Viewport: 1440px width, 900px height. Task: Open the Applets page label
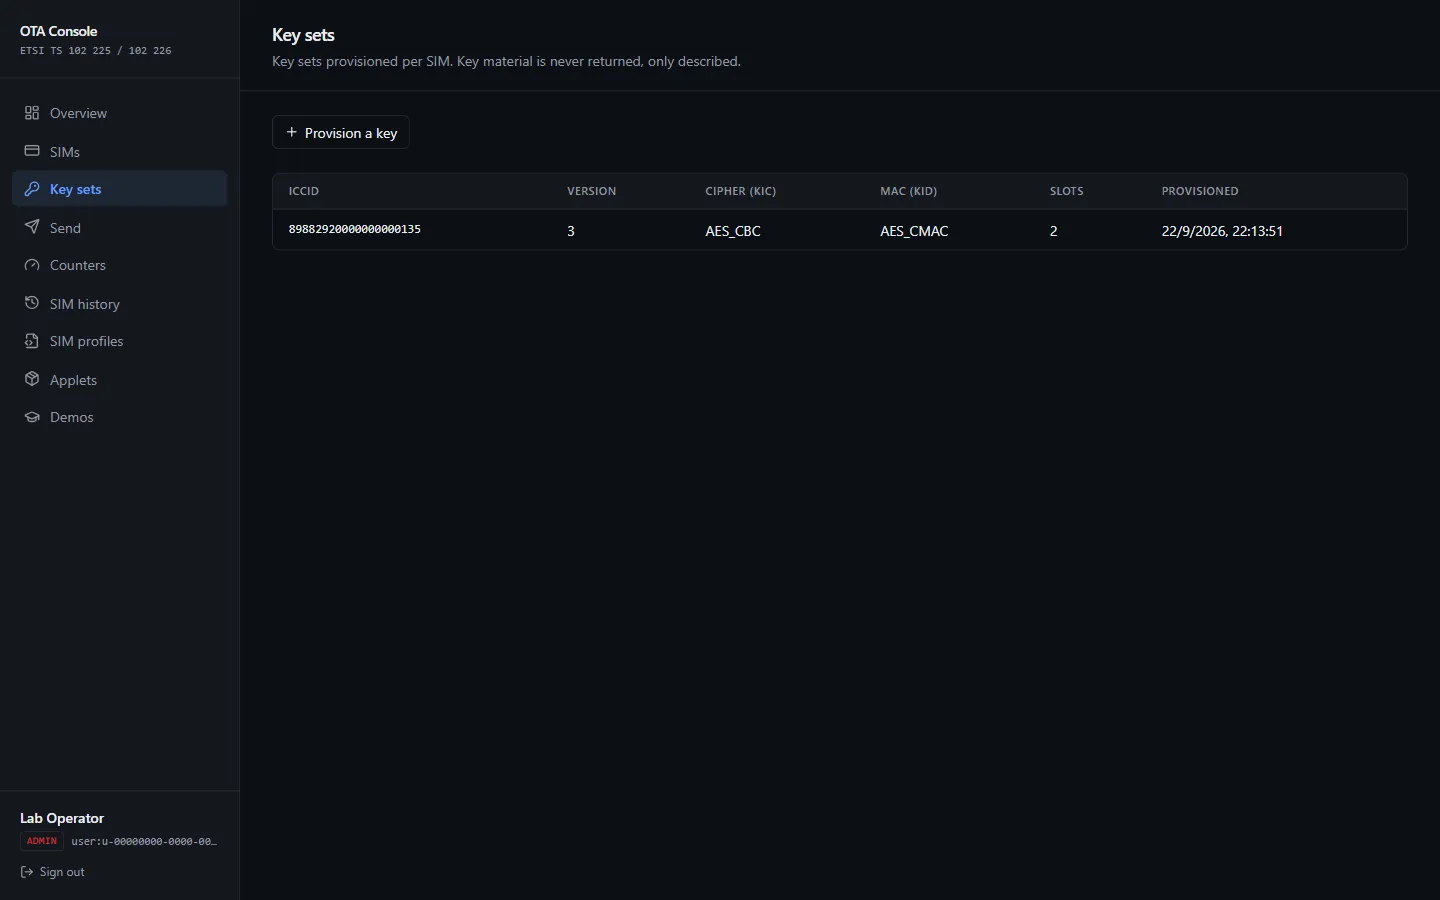[x=73, y=380]
